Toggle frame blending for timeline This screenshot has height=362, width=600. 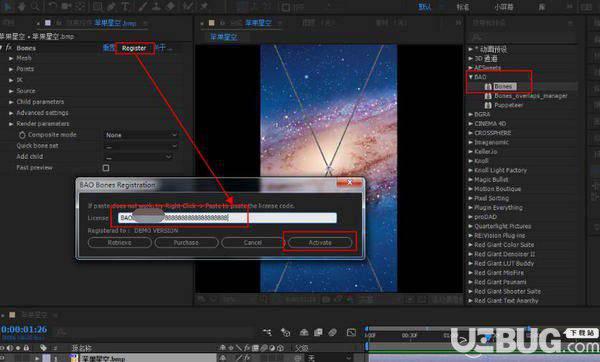(318, 332)
